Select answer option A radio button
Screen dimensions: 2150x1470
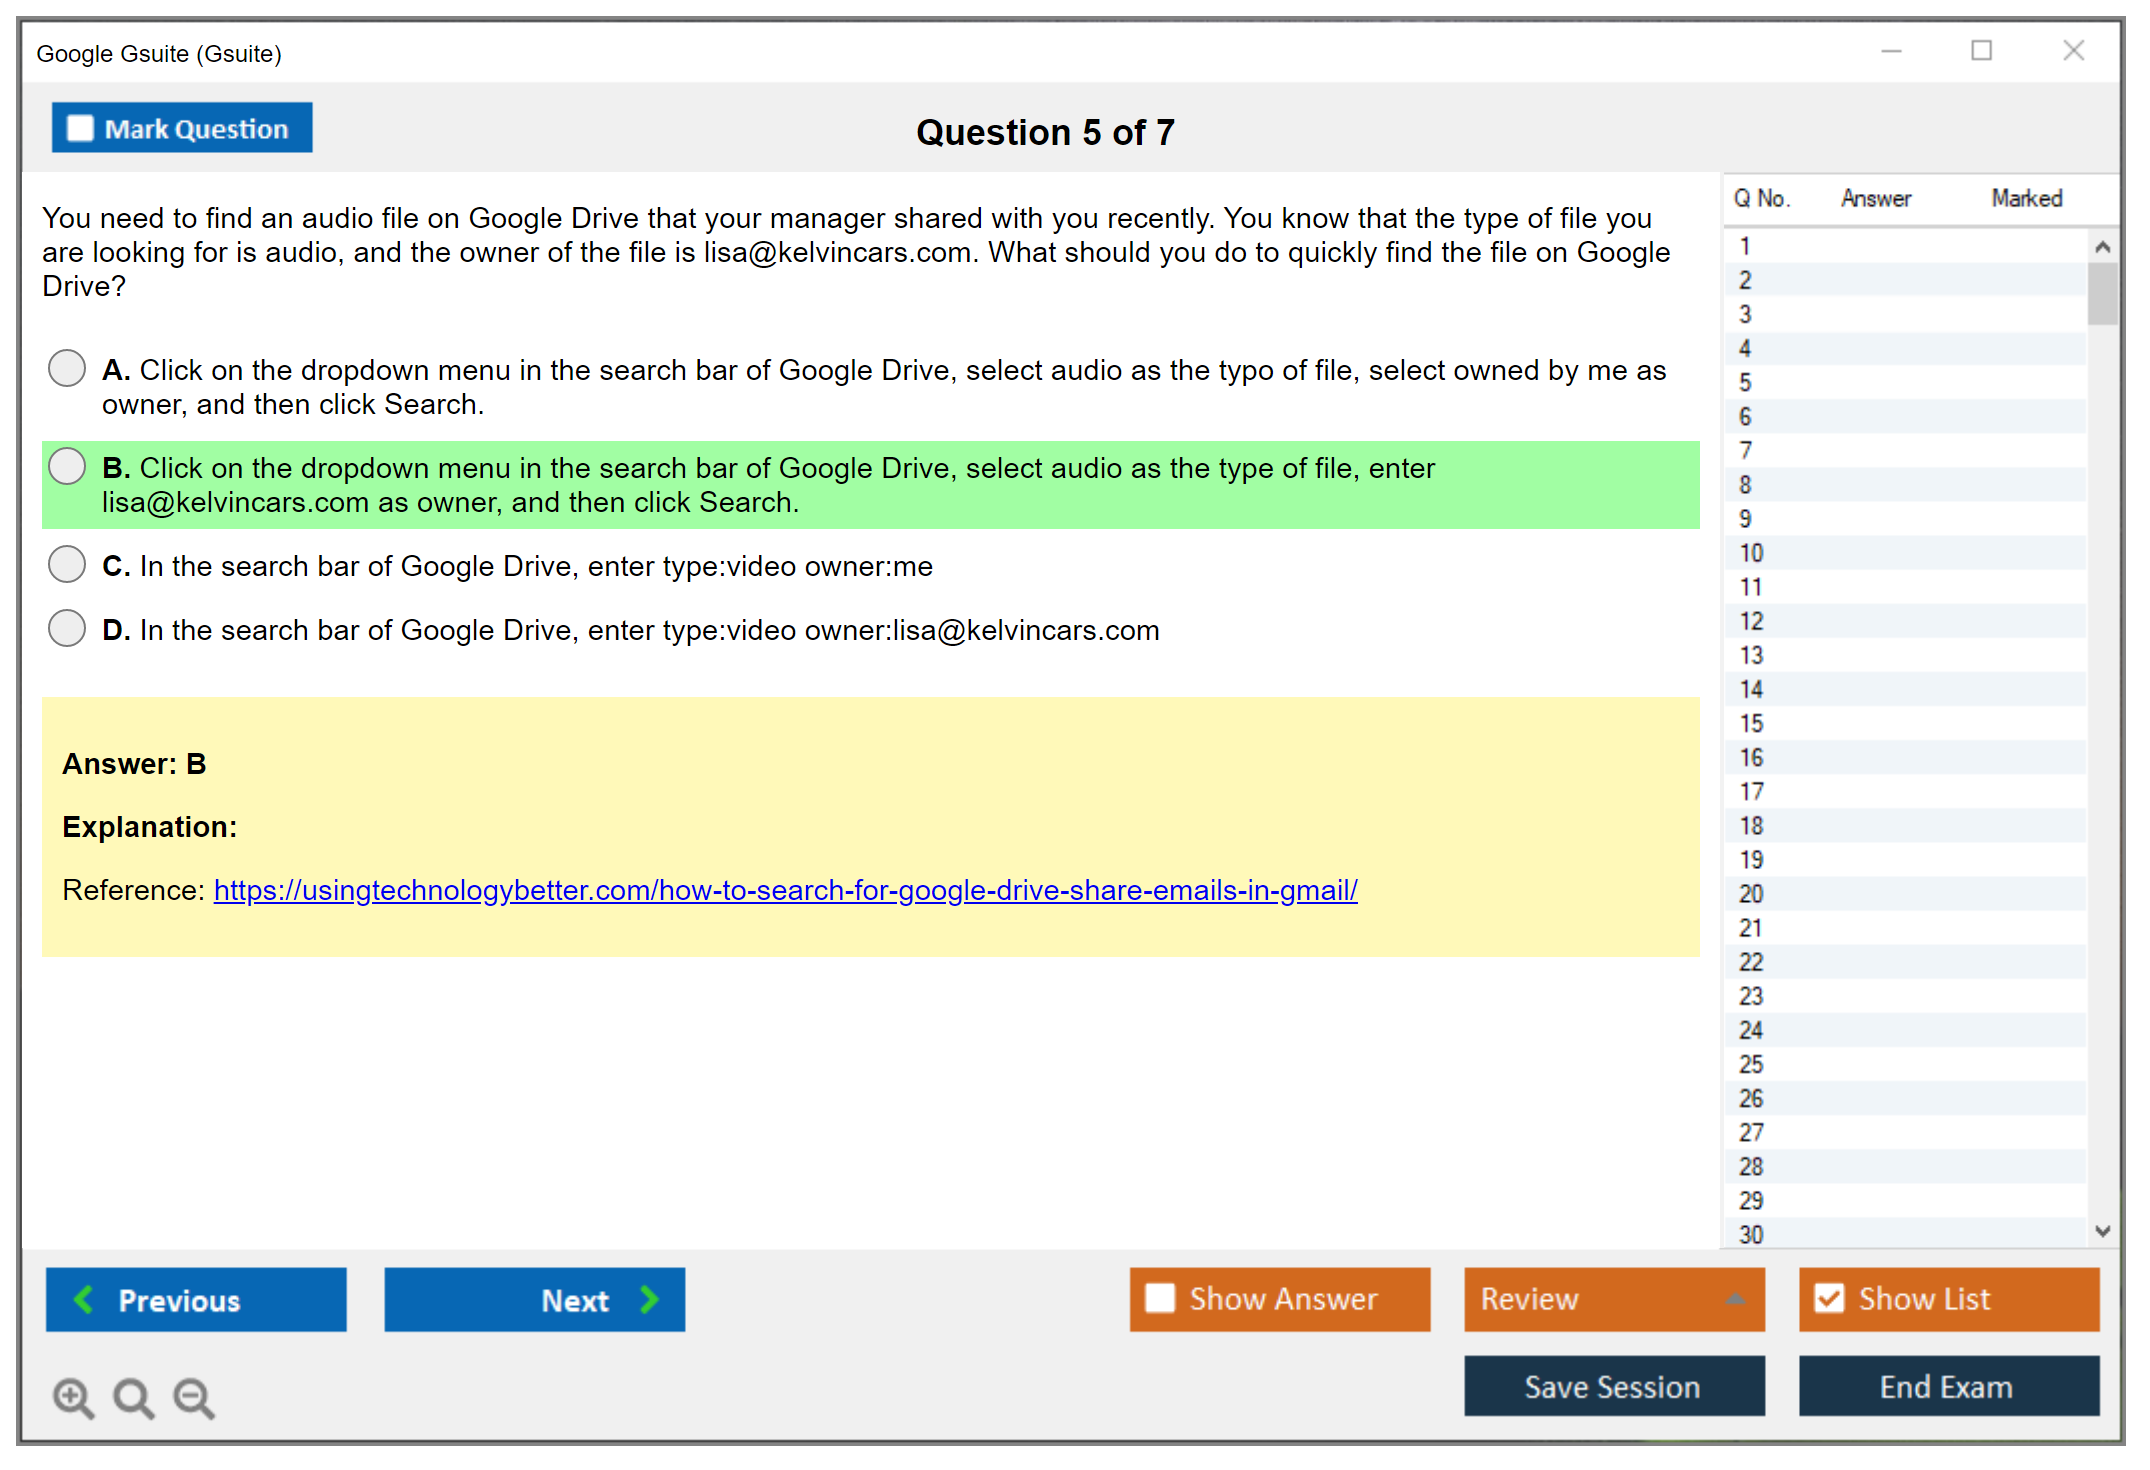tap(67, 368)
